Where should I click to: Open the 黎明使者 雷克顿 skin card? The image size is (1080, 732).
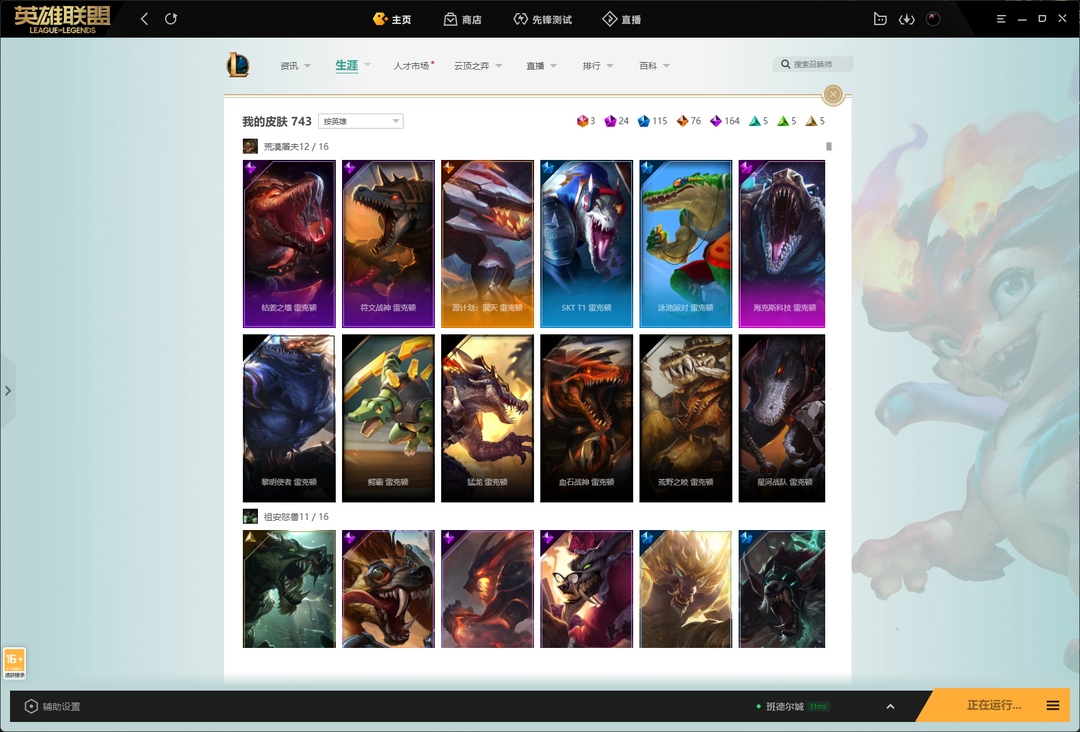[x=289, y=418]
